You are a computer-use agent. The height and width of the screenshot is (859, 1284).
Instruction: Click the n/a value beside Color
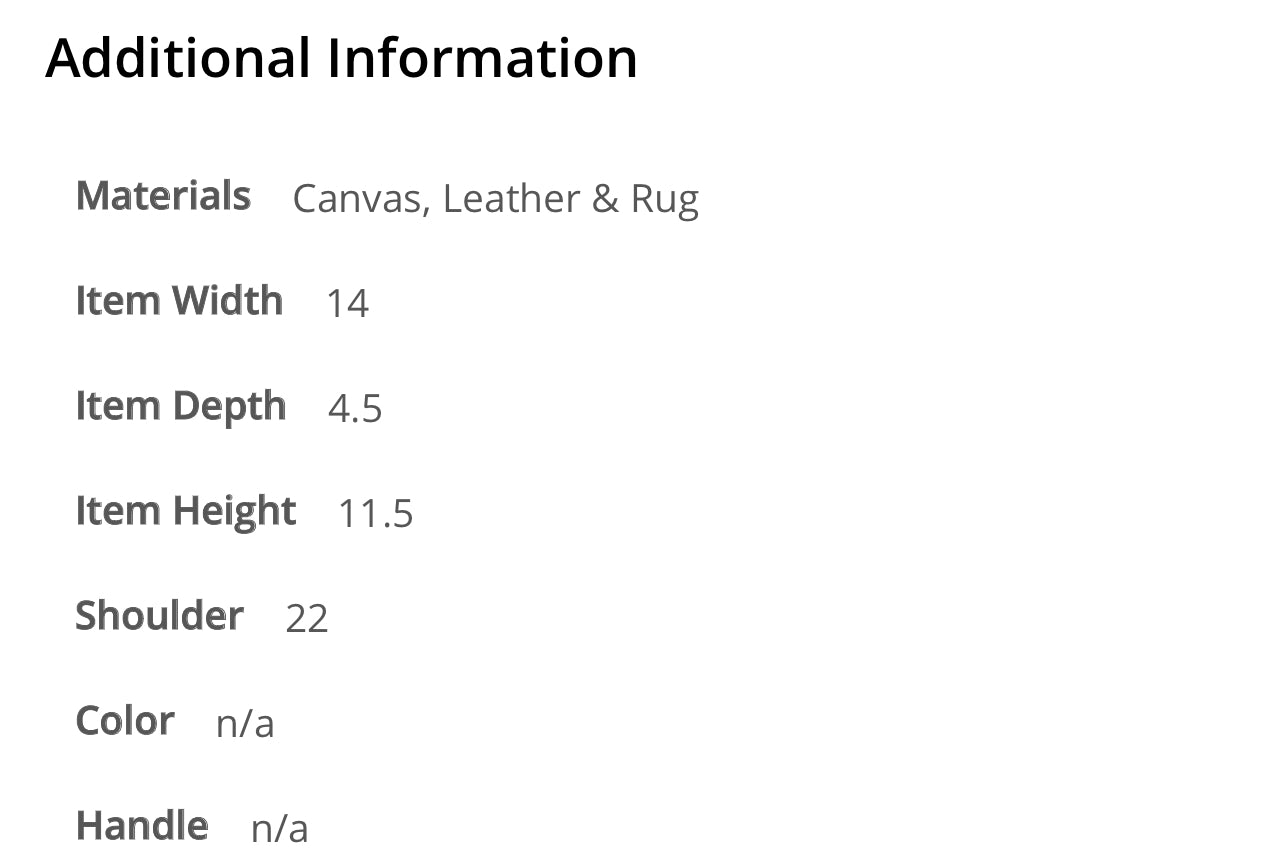click(245, 723)
